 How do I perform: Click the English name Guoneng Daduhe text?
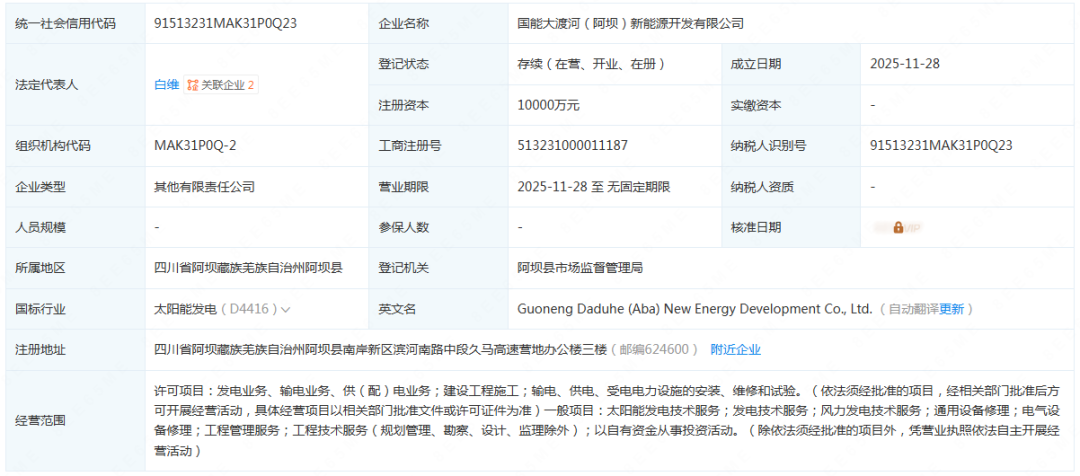coord(695,309)
